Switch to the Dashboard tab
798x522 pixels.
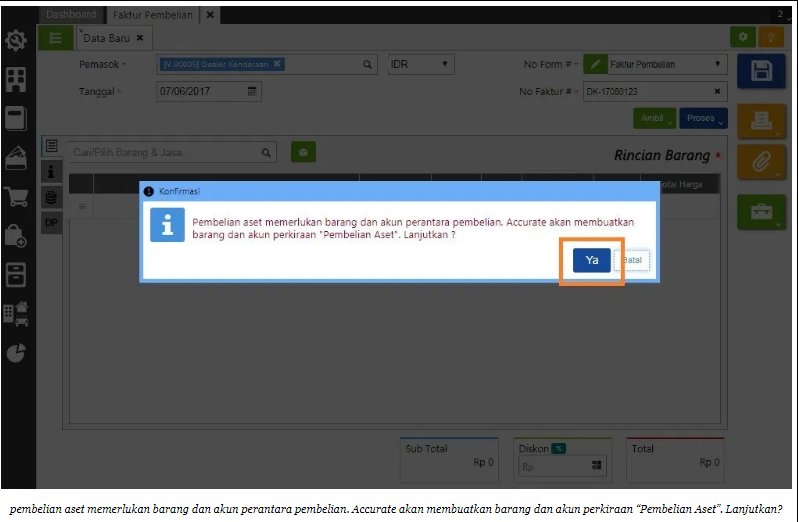[x=71, y=14]
